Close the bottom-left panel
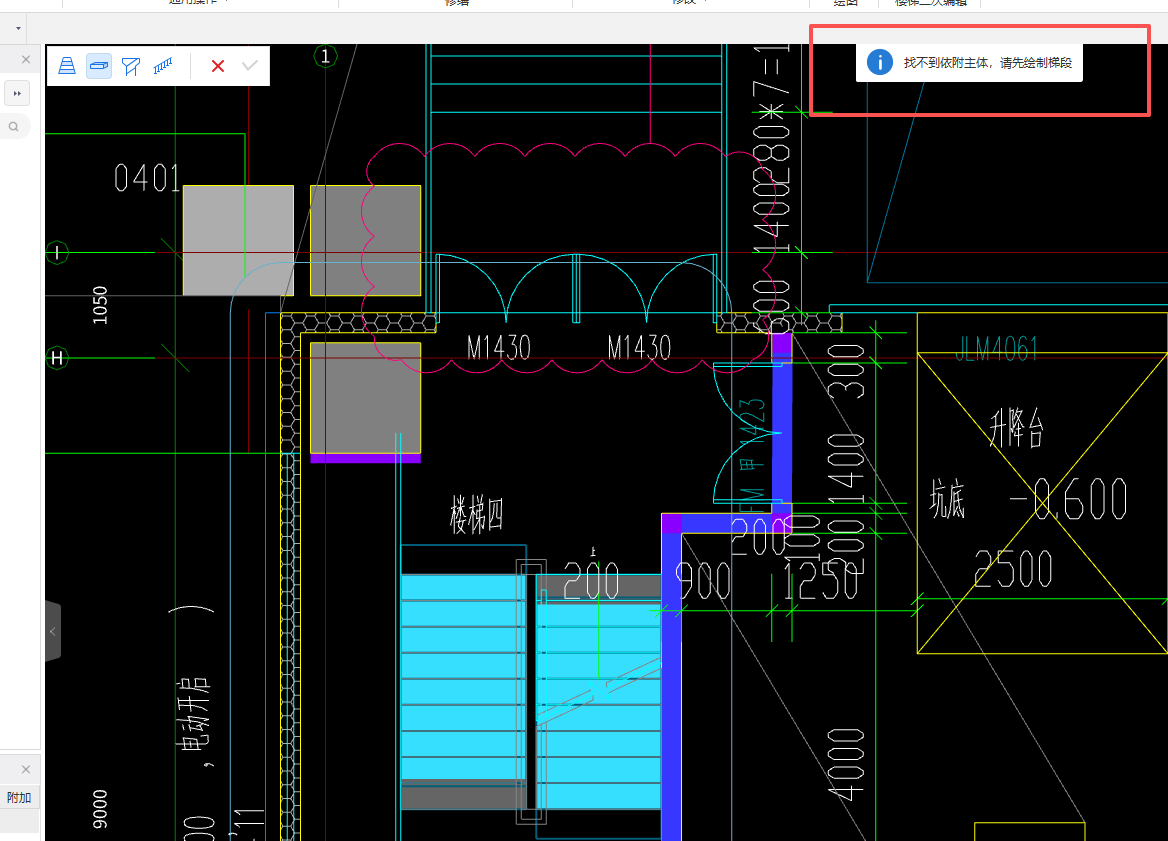This screenshot has height=841, width=1168. (26, 769)
